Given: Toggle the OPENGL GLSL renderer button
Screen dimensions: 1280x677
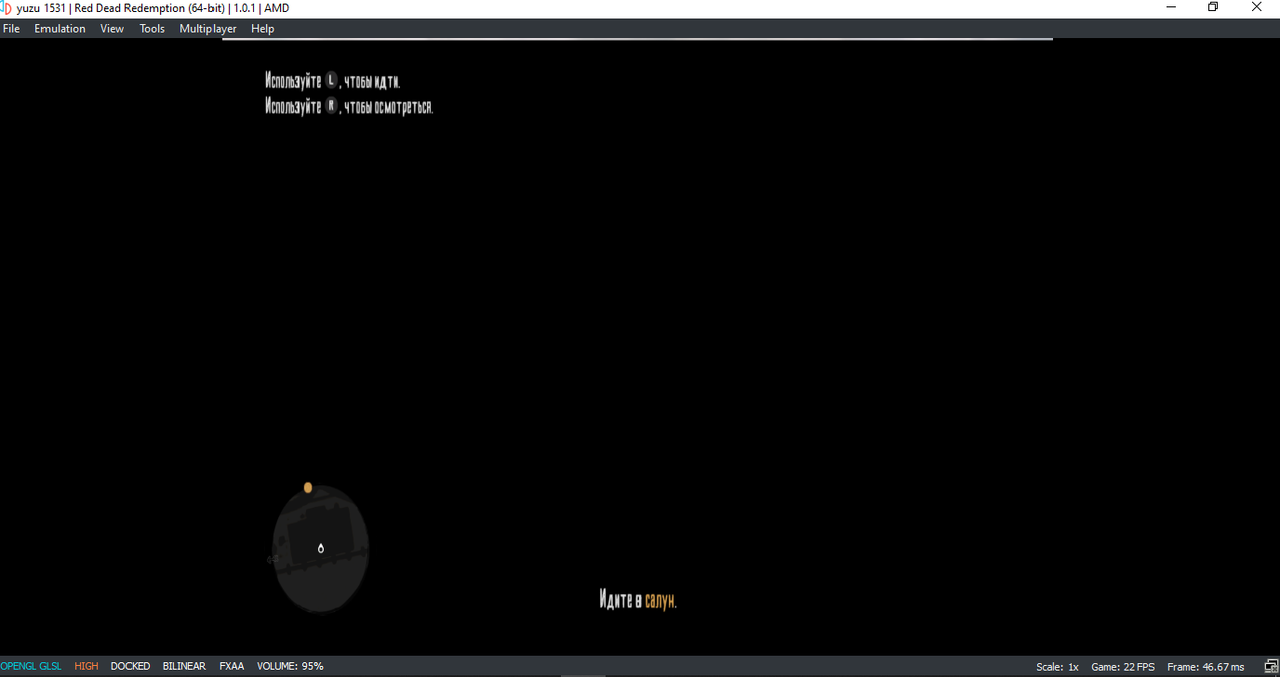Looking at the screenshot, I should (x=31, y=666).
